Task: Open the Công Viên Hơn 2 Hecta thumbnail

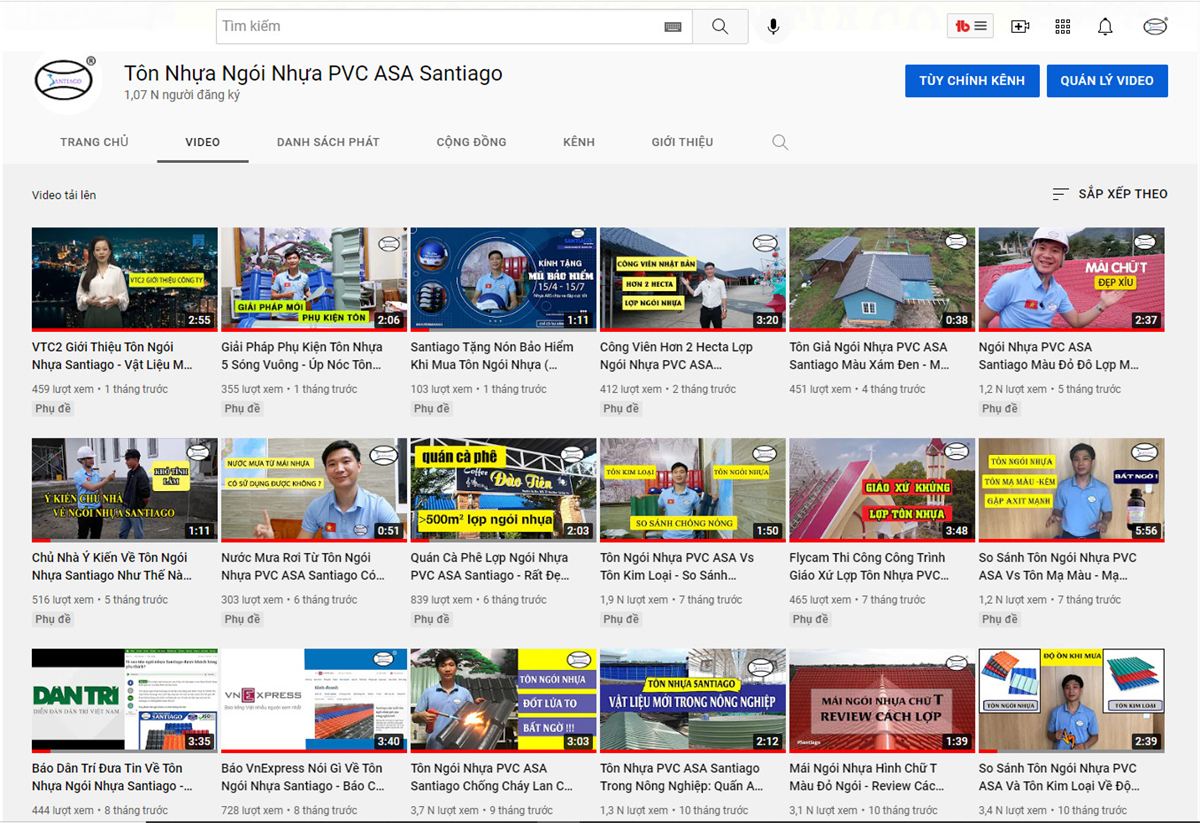Action: 693,279
